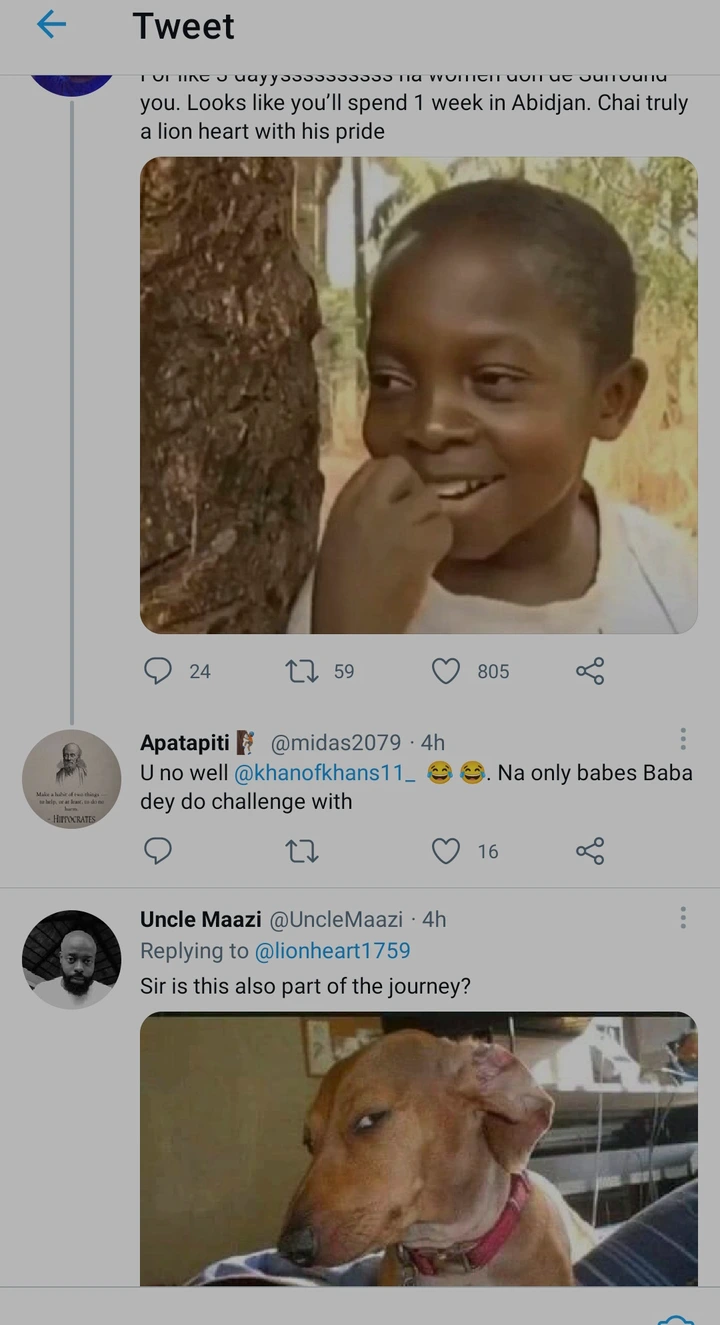720x1325 pixels.
Task: Reply to the Abidjan lion heart tweet
Action: [158, 670]
